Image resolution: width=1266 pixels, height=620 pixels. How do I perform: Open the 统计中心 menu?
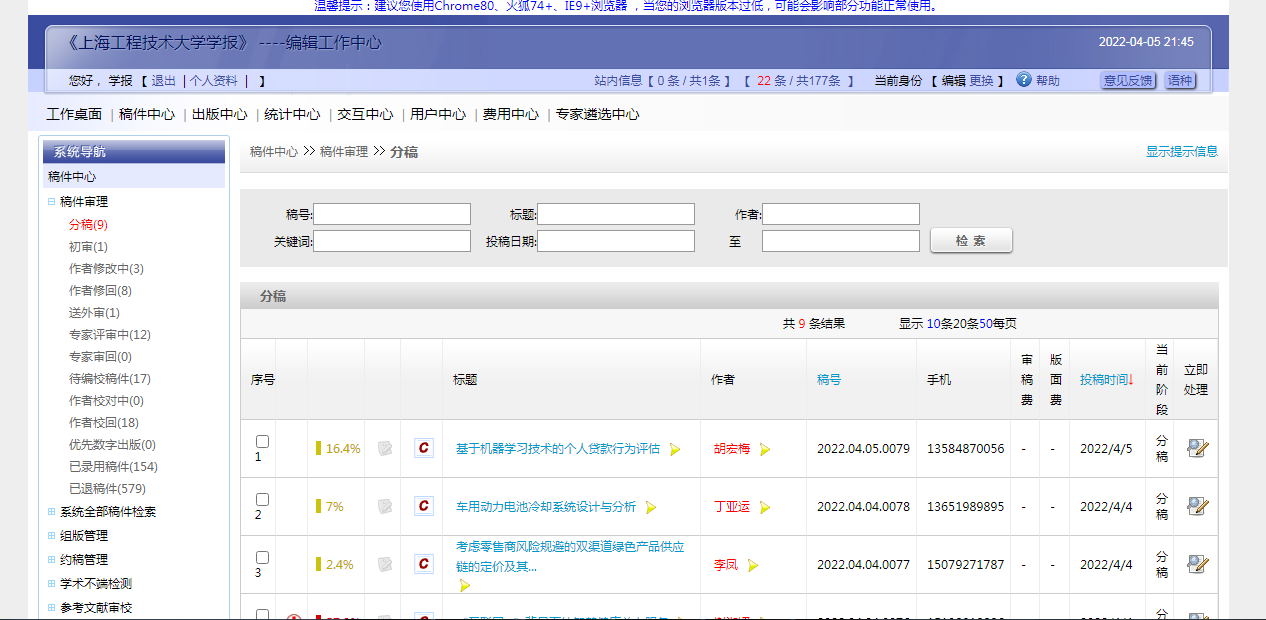pos(293,114)
